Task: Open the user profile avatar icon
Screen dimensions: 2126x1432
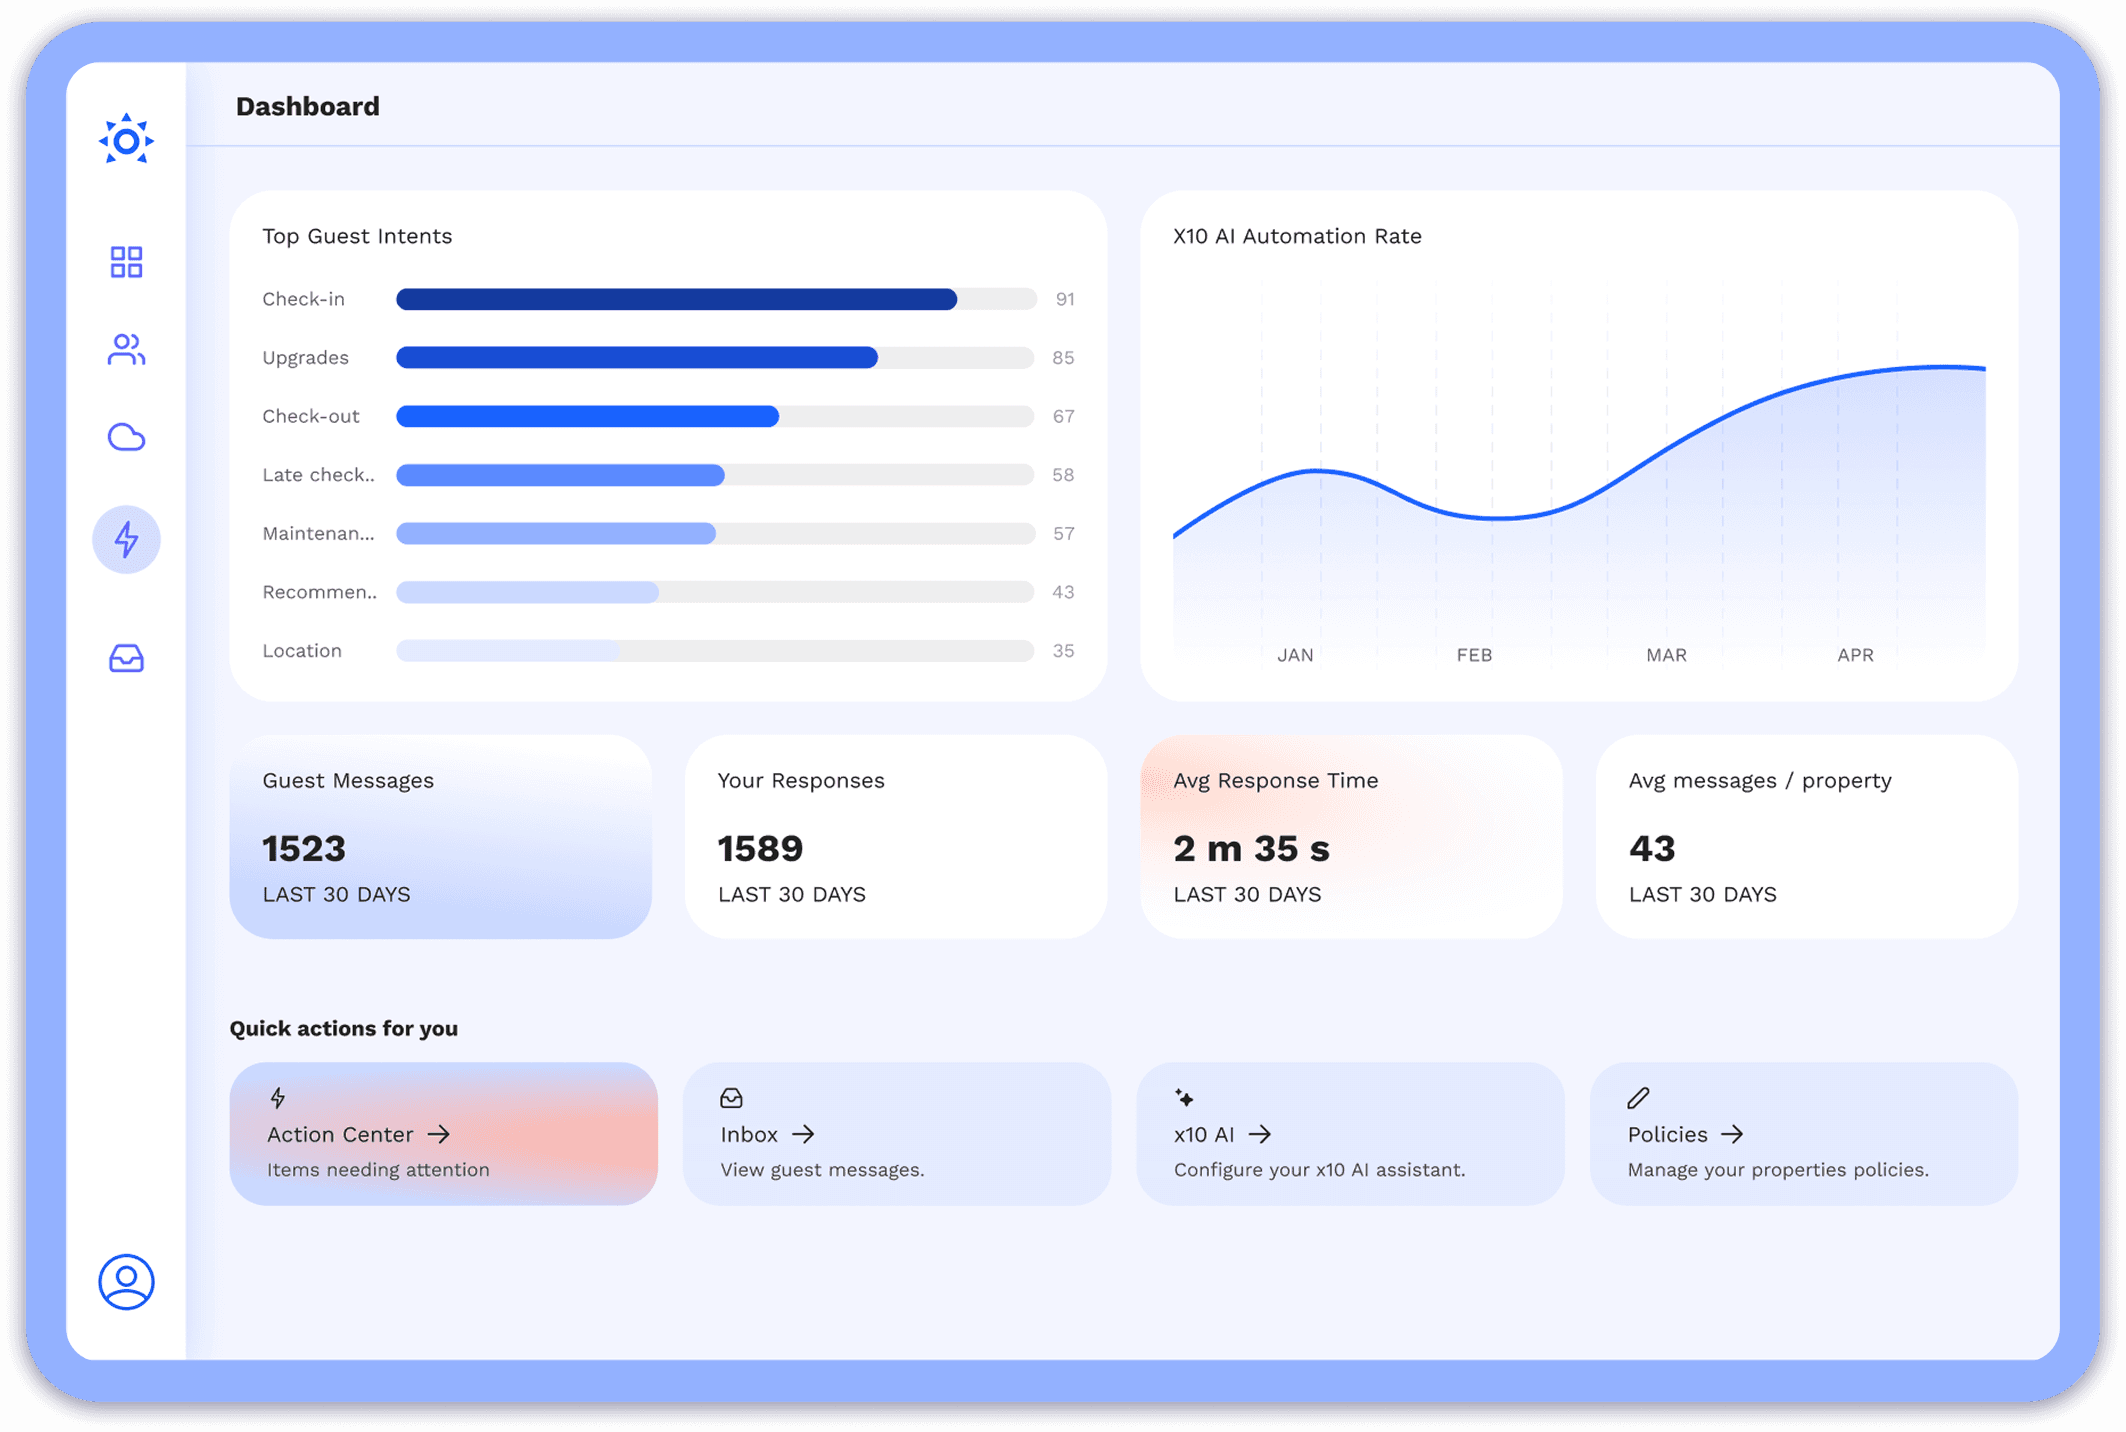Action: click(126, 1281)
